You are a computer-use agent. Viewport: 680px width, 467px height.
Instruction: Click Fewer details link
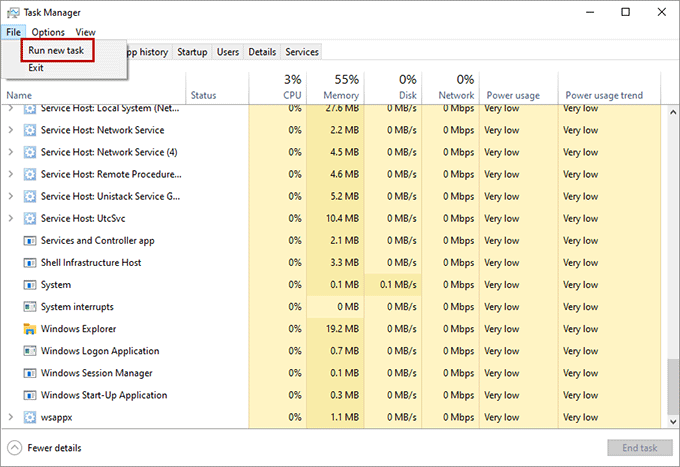tap(54, 448)
